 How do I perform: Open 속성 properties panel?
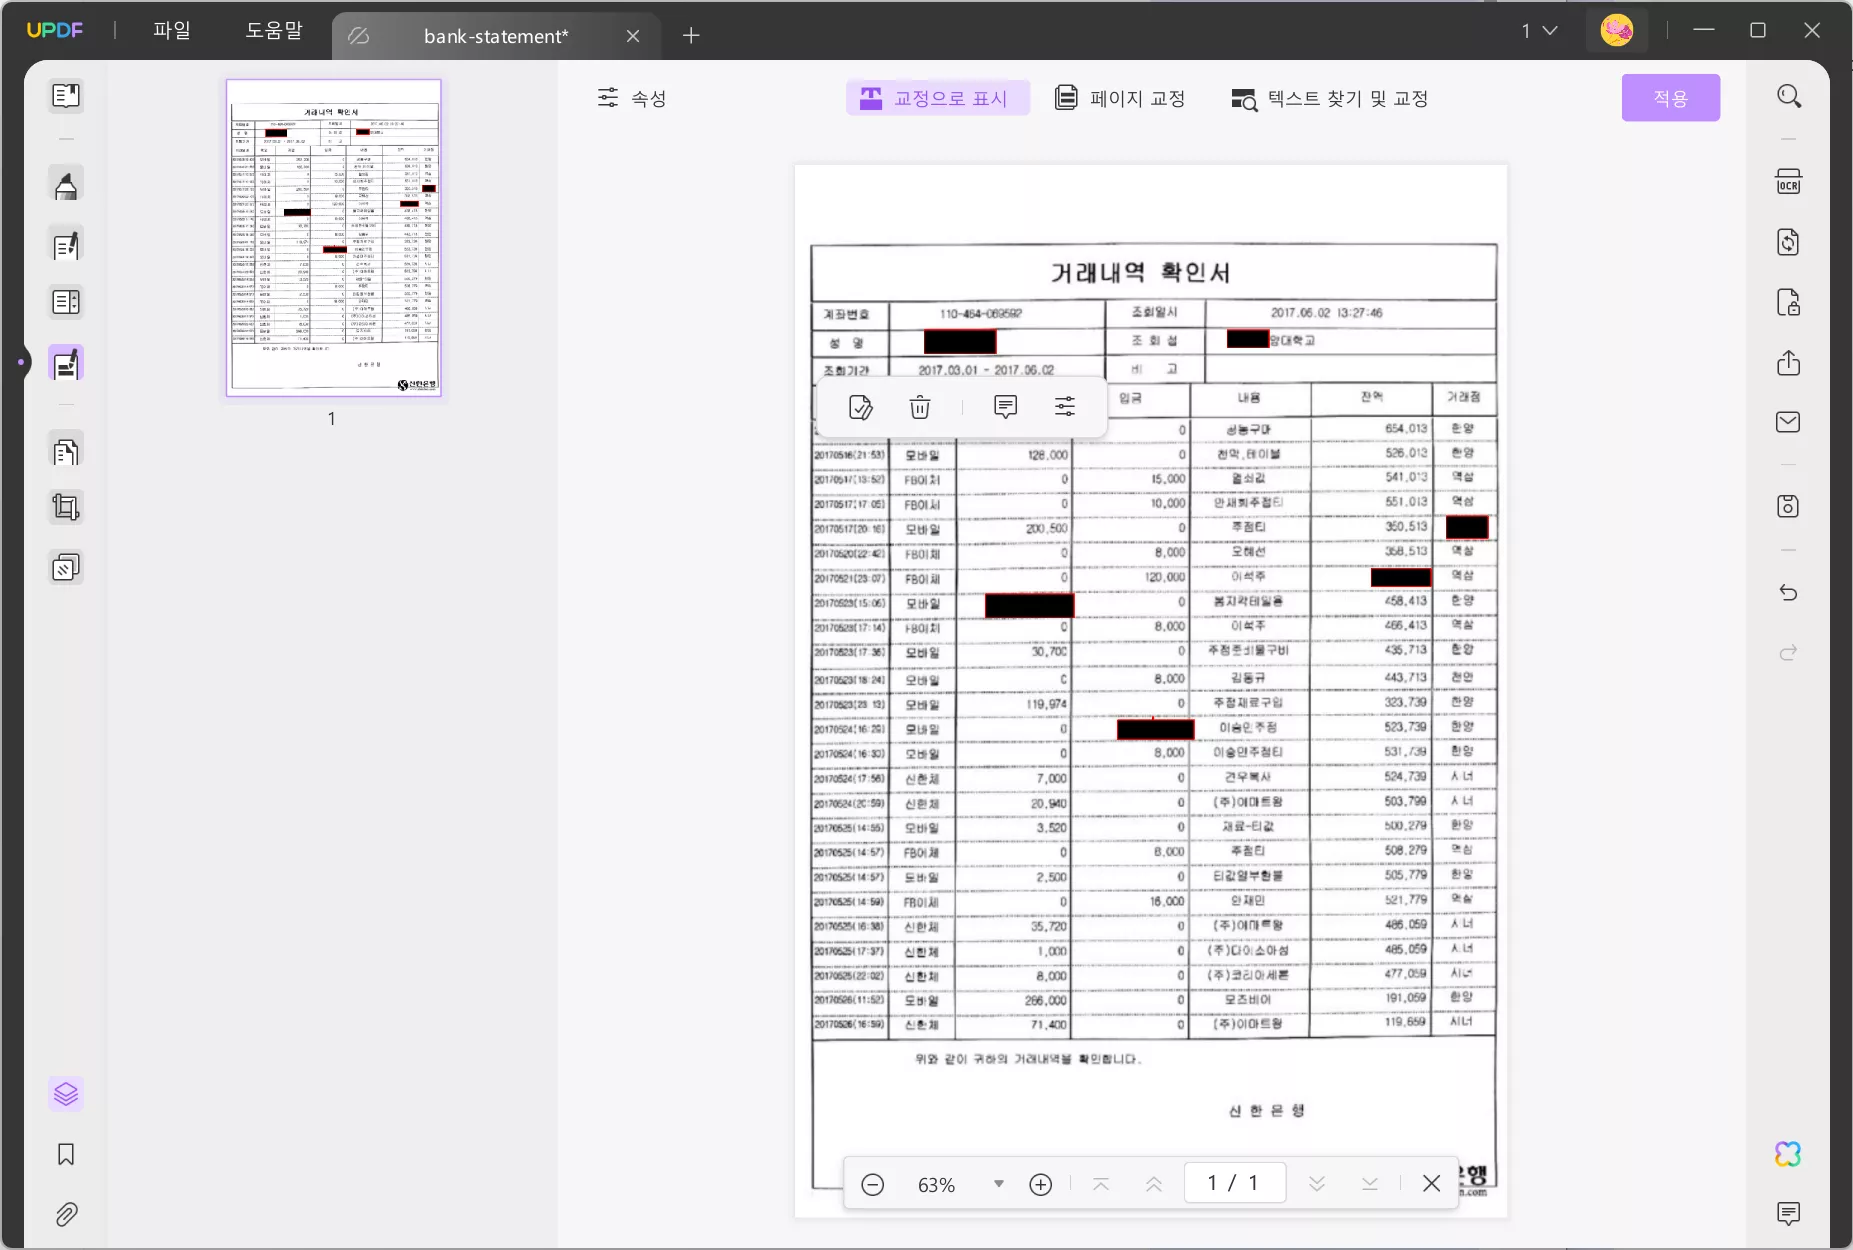coord(631,98)
